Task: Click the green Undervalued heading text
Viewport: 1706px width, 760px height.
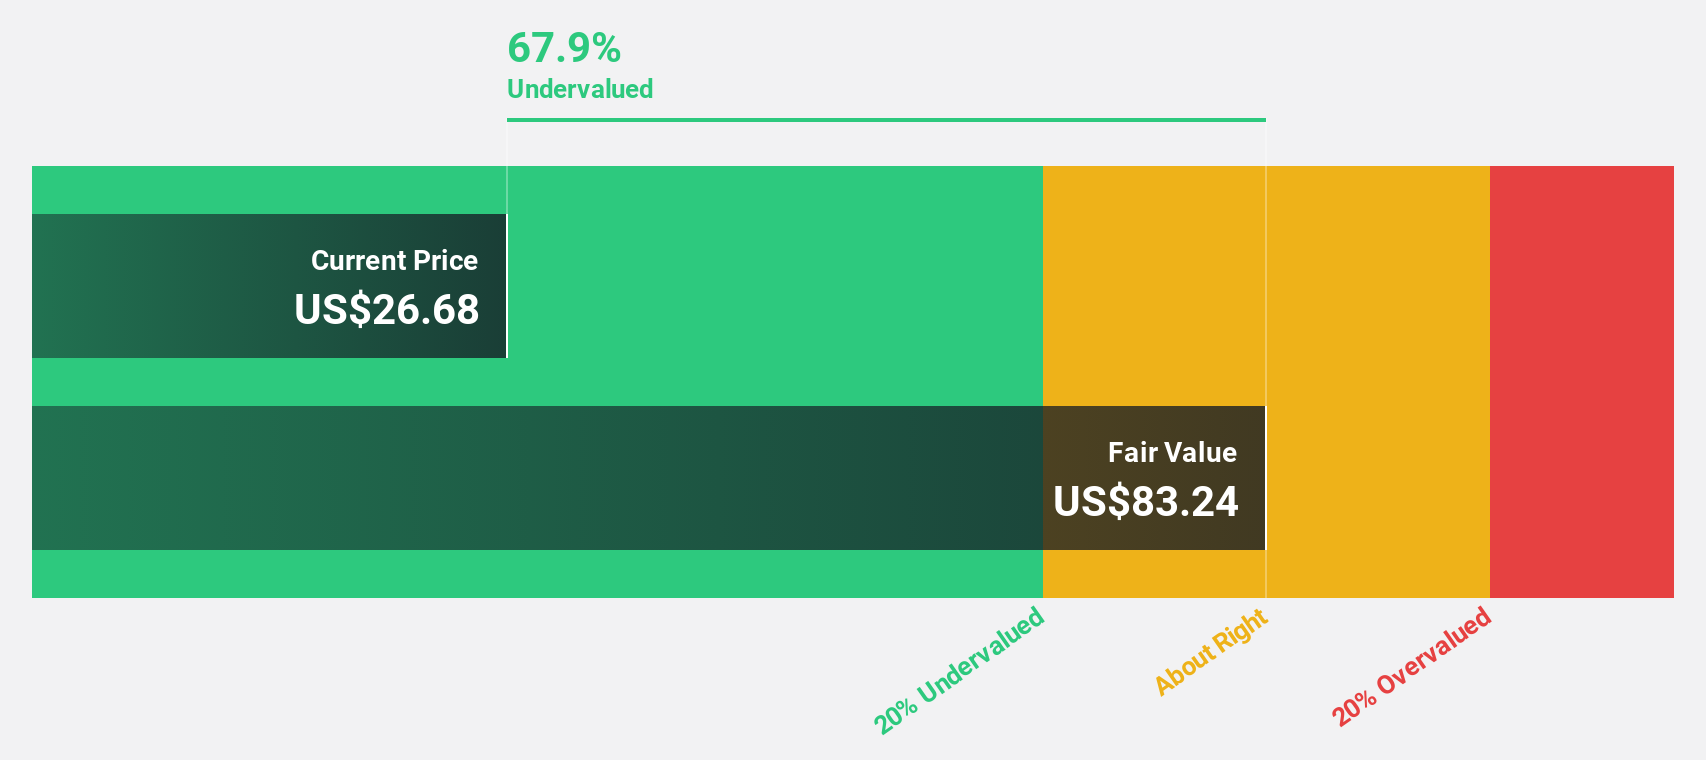Action: coord(580,89)
